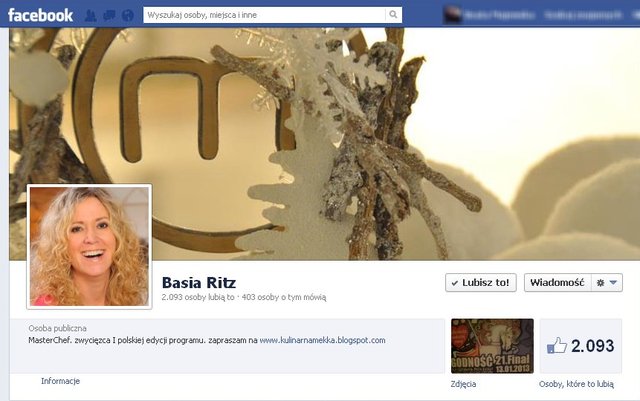Open kulinarnamekka.blogspot.com link

(322, 340)
